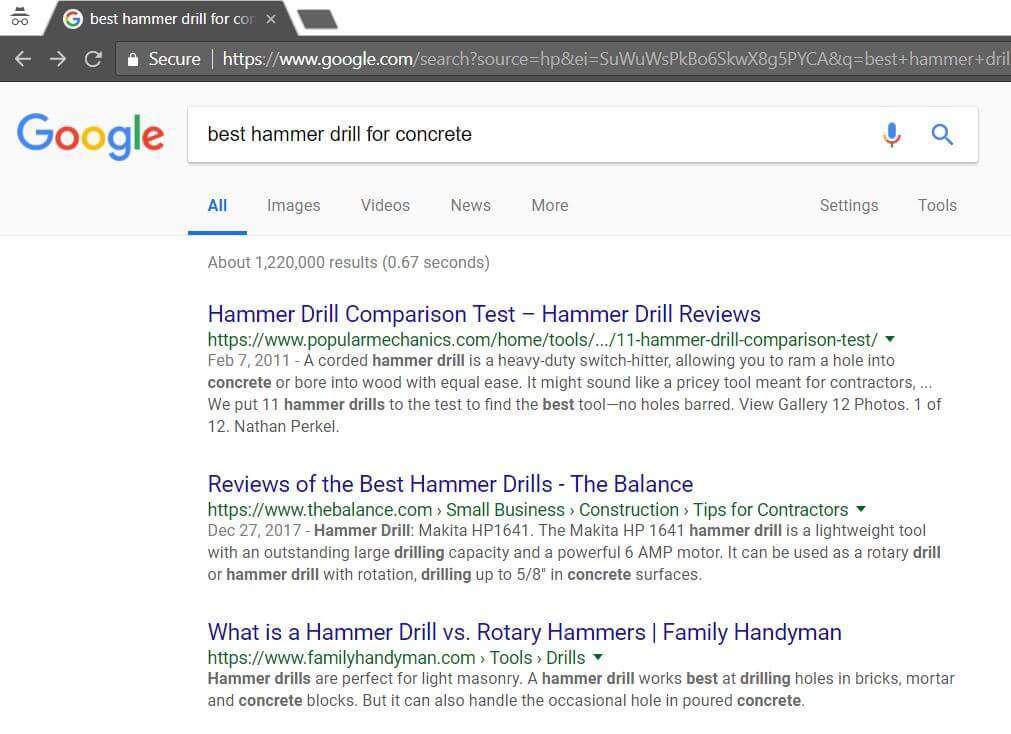Open Reviews of the Best Hammer Drills link
The width and height of the screenshot is (1011, 734).
(450, 484)
